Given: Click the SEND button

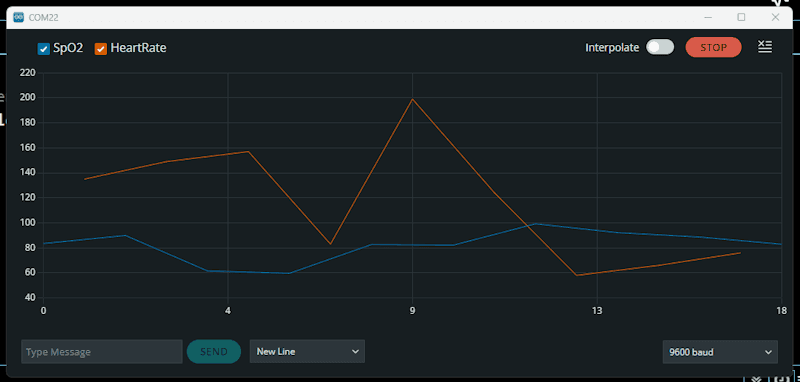Looking at the screenshot, I should point(214,352).
